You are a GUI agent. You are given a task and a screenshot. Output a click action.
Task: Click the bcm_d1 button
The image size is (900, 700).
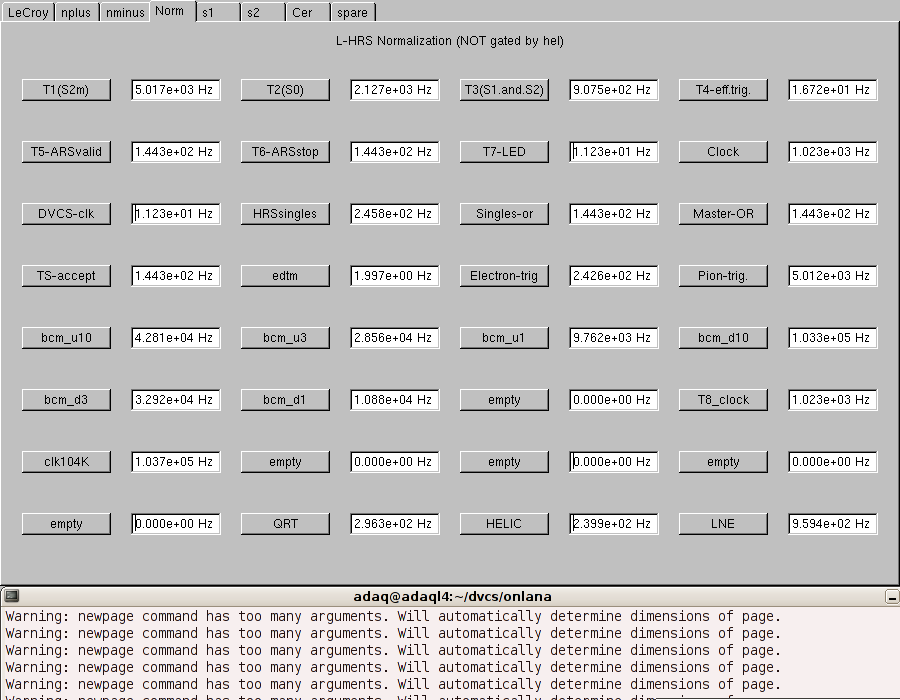[285, 400]
